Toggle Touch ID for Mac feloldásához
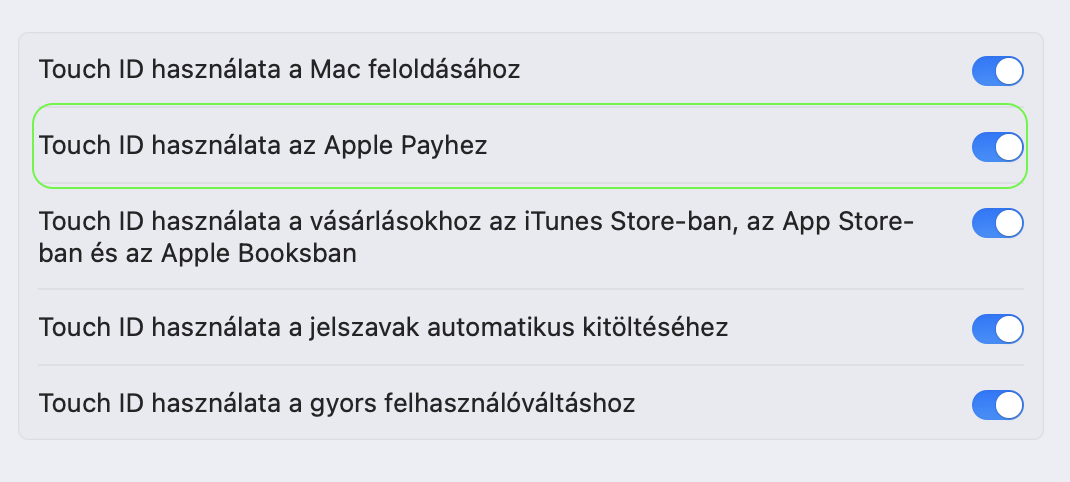The height and width of the screenshot is (482, 1070). click(997, 71)
